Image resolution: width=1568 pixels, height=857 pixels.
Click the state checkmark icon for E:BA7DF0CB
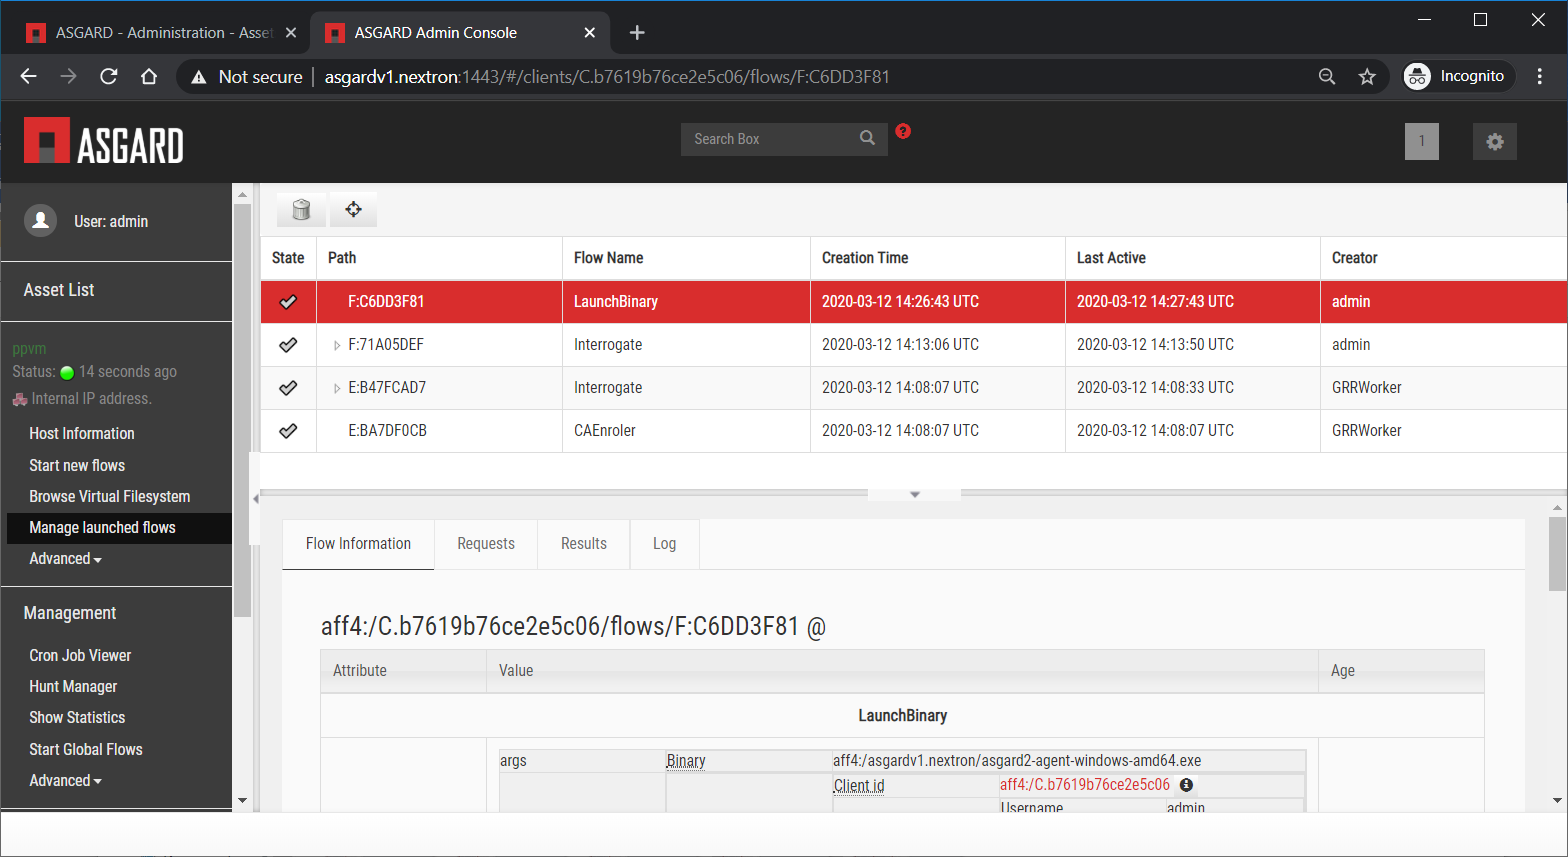(288, 430)
